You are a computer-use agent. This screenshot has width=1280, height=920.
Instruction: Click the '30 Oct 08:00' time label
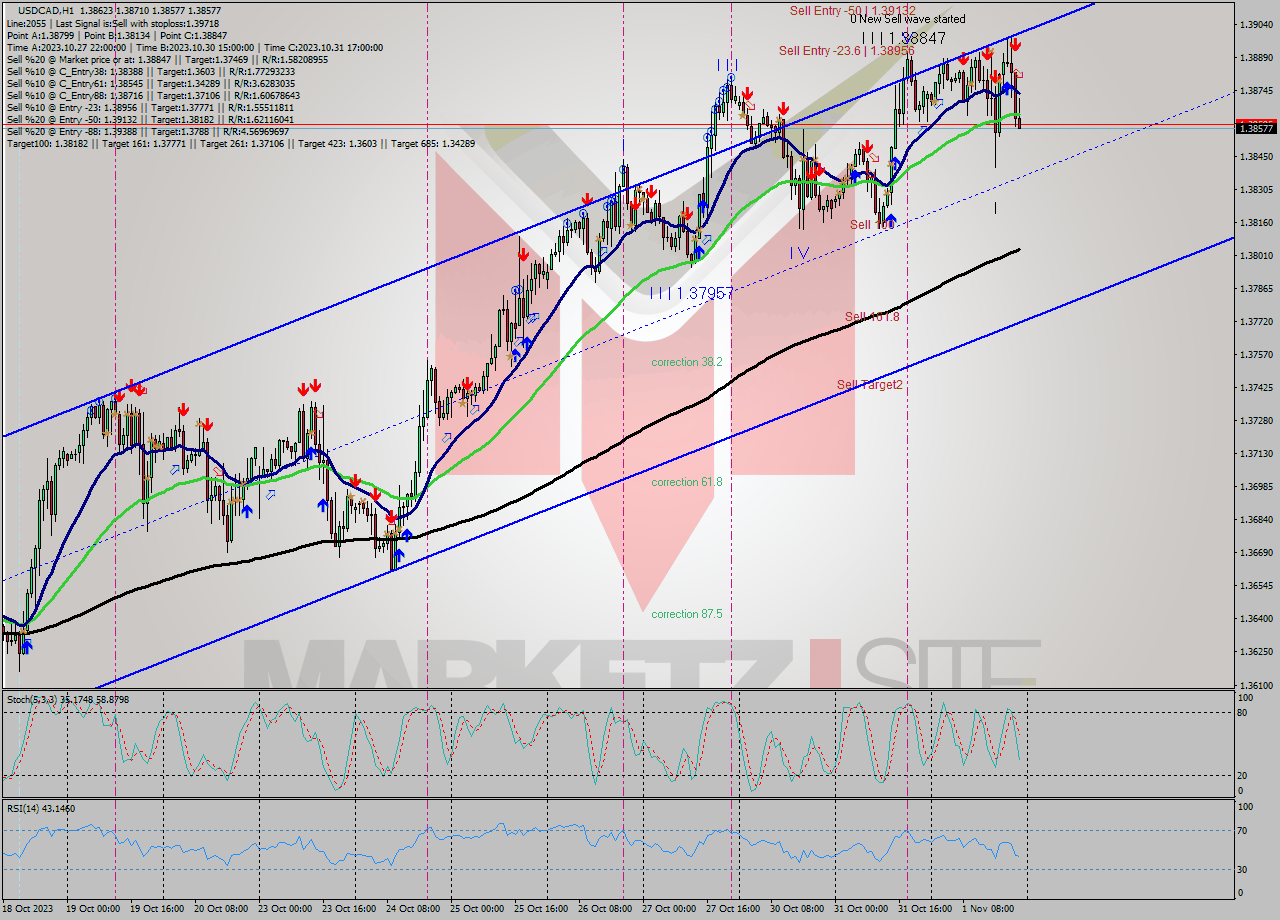(x=797, y=909)
